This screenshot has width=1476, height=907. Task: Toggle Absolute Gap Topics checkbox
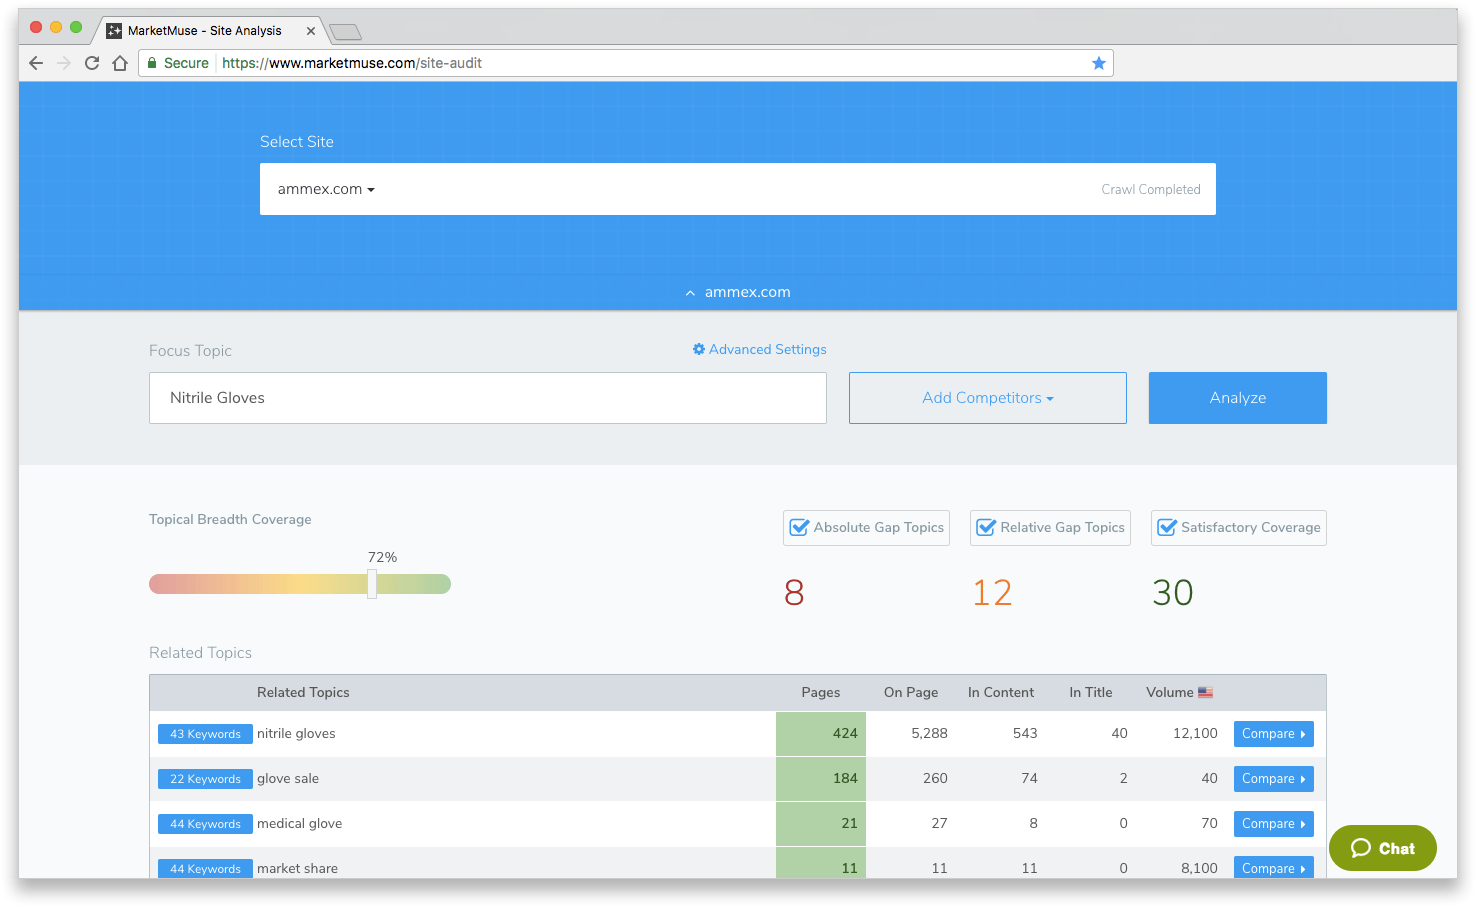pos(799,527)
